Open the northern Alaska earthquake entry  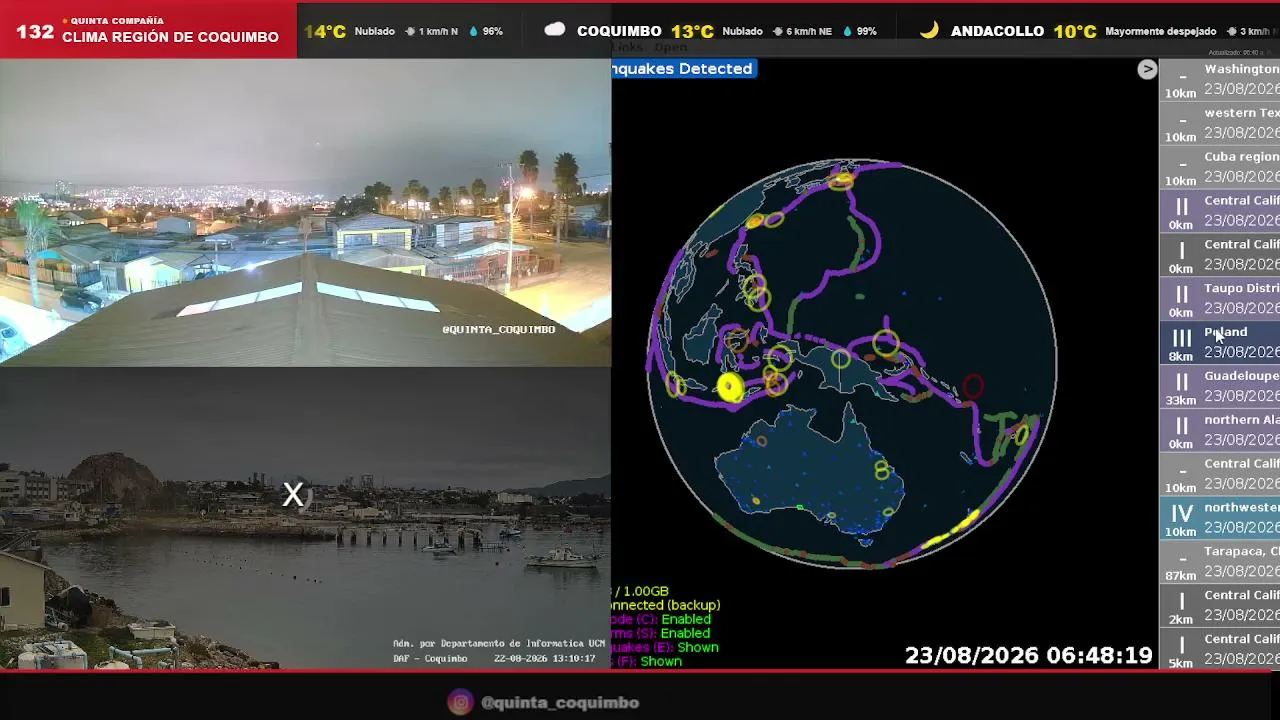[x=1219, y=431]
